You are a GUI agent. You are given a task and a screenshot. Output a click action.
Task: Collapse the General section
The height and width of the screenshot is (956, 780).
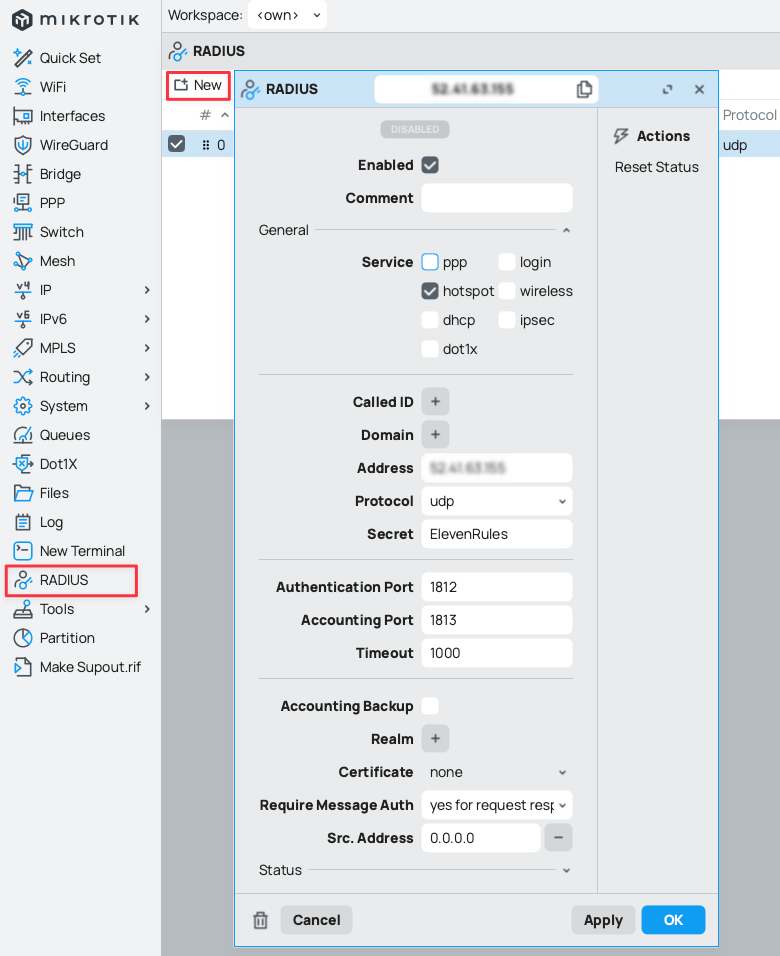tap(567, 230)
